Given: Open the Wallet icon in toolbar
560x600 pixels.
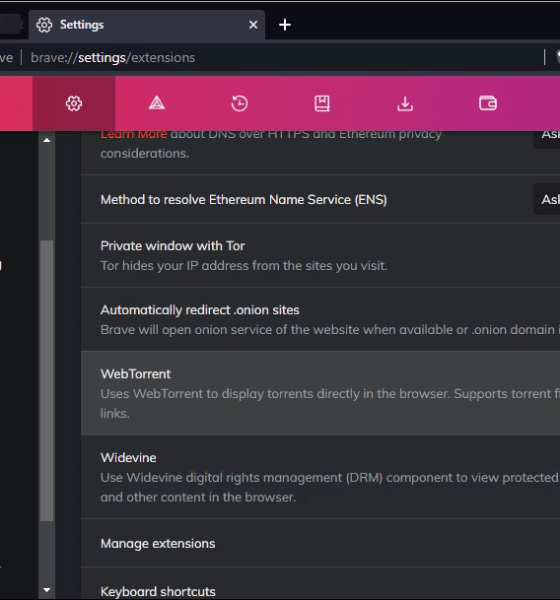Looking at the screenshot, I should (488, 103).
